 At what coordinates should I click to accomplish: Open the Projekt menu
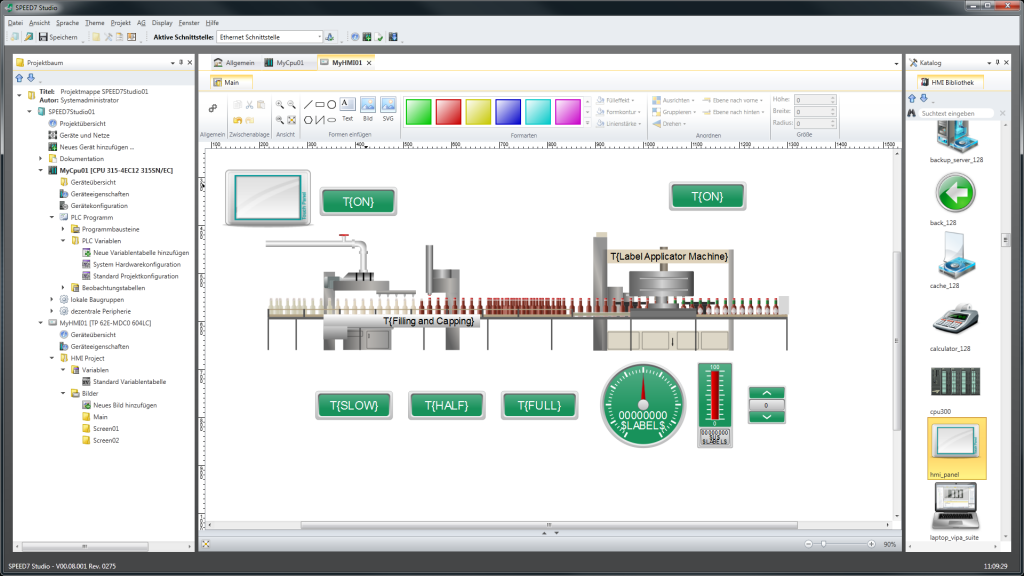point(120,23)
